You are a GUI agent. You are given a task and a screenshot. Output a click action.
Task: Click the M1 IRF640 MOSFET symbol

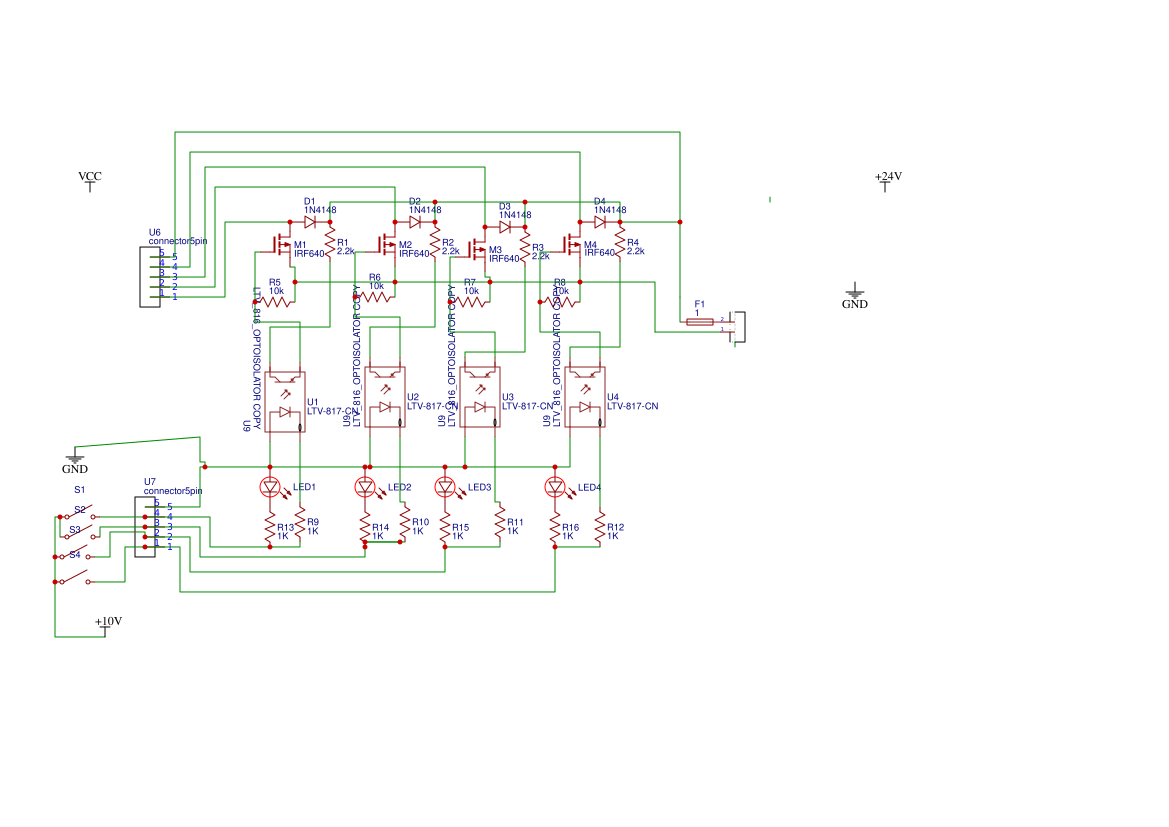pos(282,244)
